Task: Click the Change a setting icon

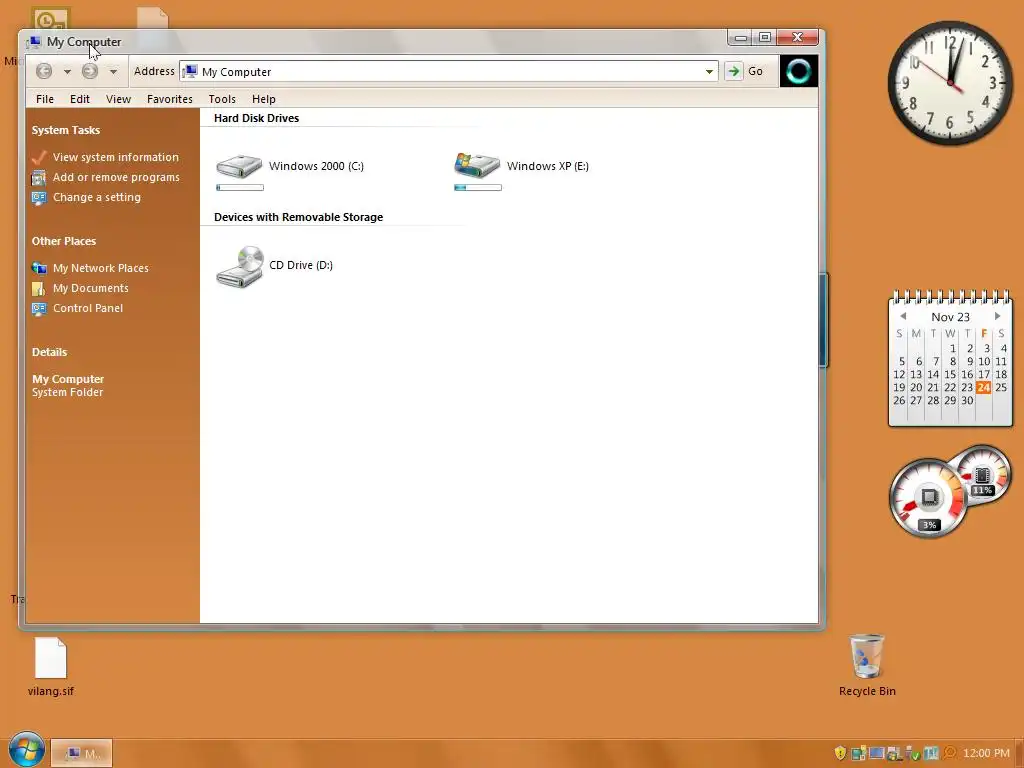Action: coord(39,198)
